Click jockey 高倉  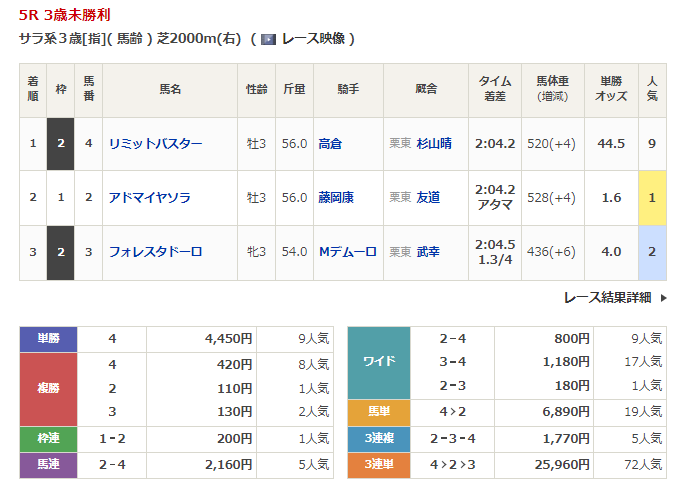tap(329, 144)
